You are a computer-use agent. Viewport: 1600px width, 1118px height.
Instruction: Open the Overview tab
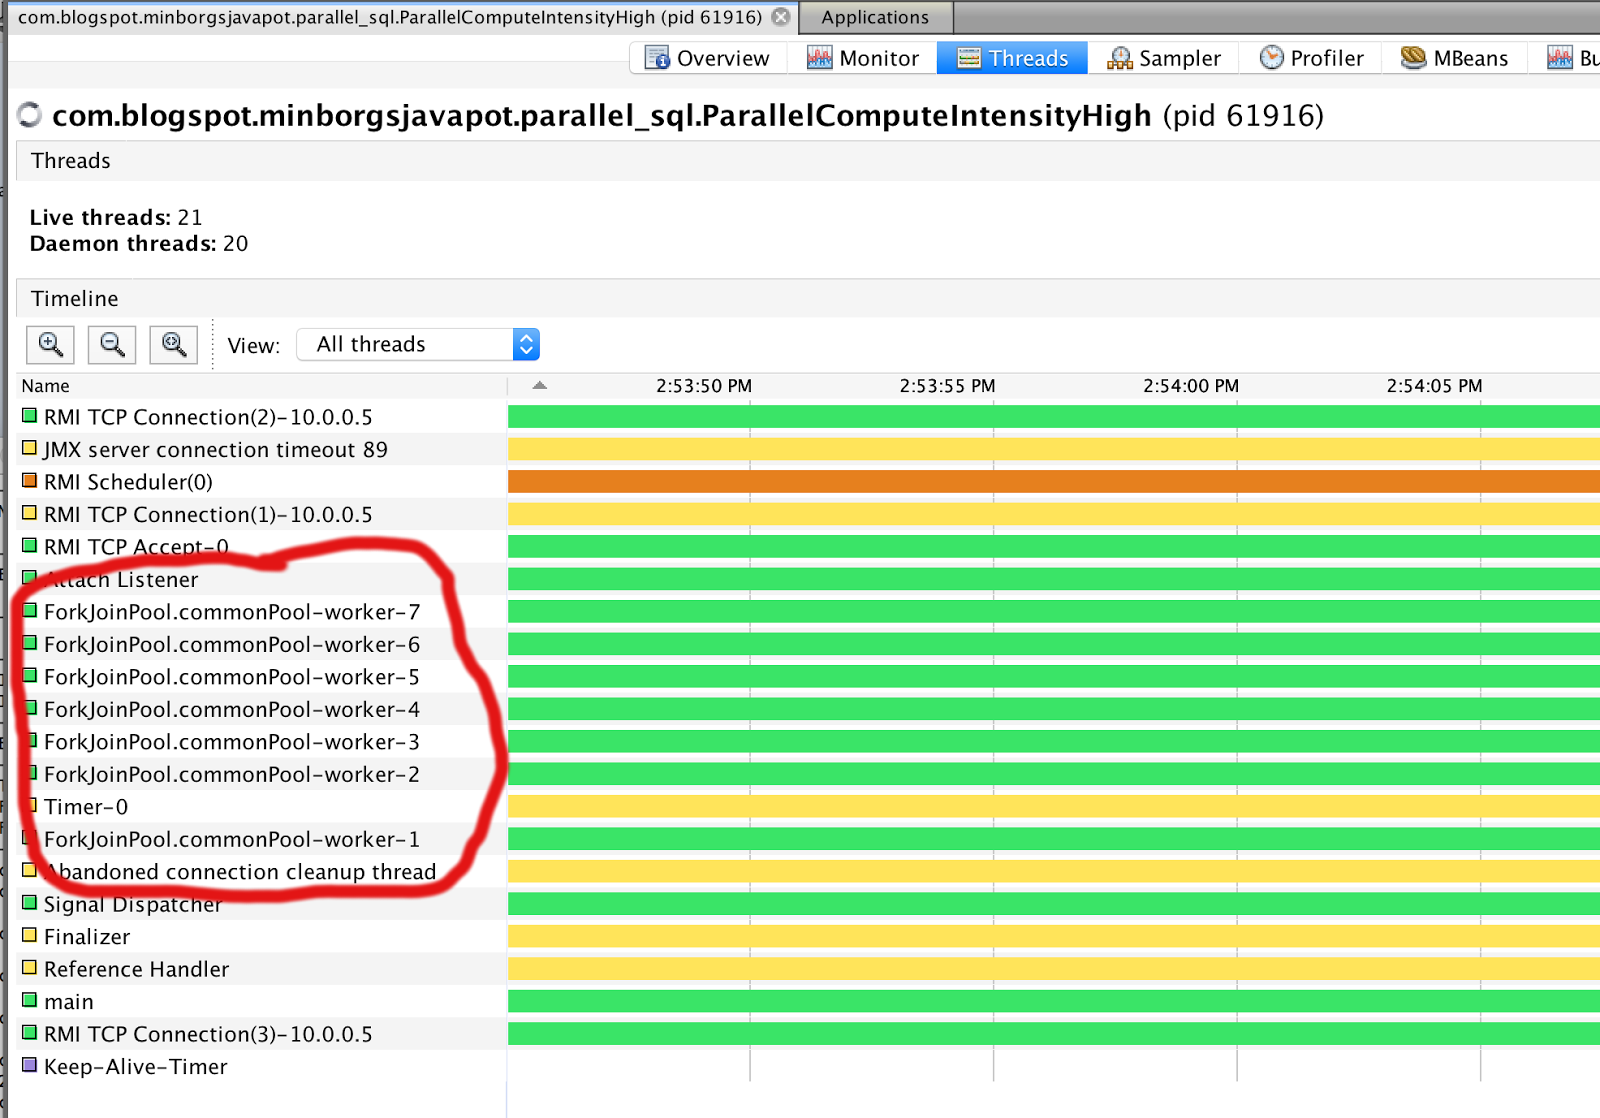click(x=709, y=58)
